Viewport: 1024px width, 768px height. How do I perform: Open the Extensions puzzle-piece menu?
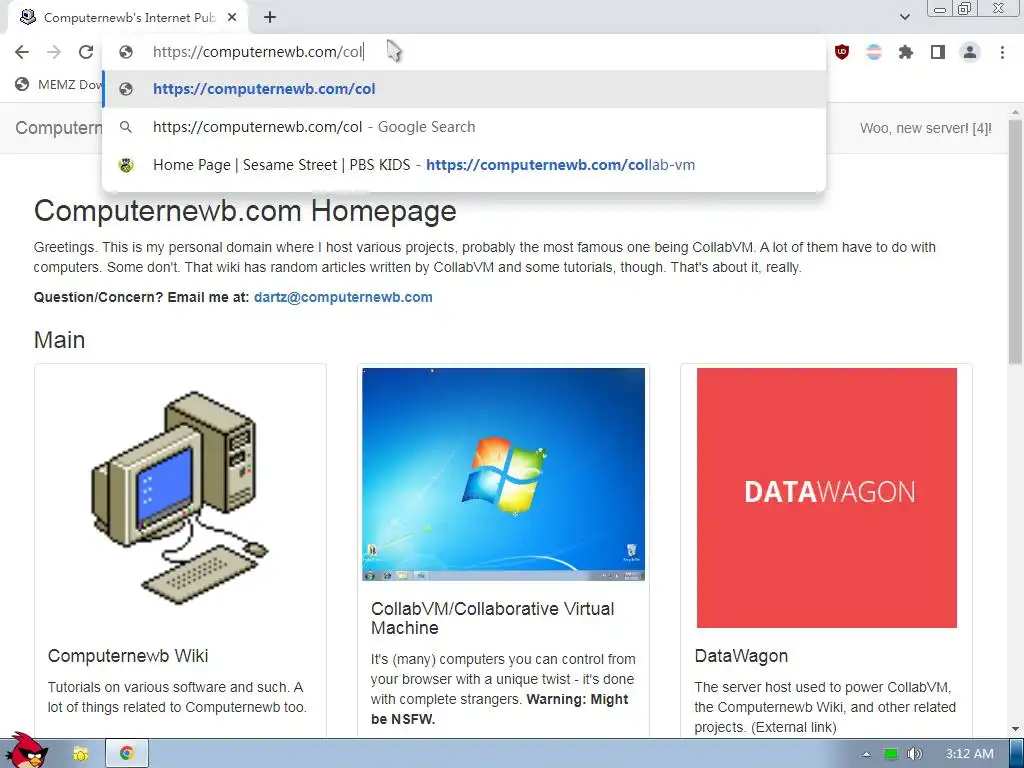(906, 52)
